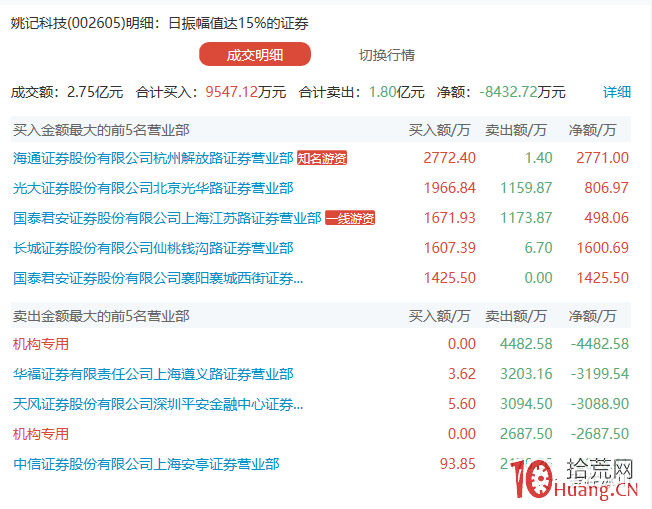Select the 成交明细 tab
This screenshot has height=509, width=652.
tap(255, 54)
